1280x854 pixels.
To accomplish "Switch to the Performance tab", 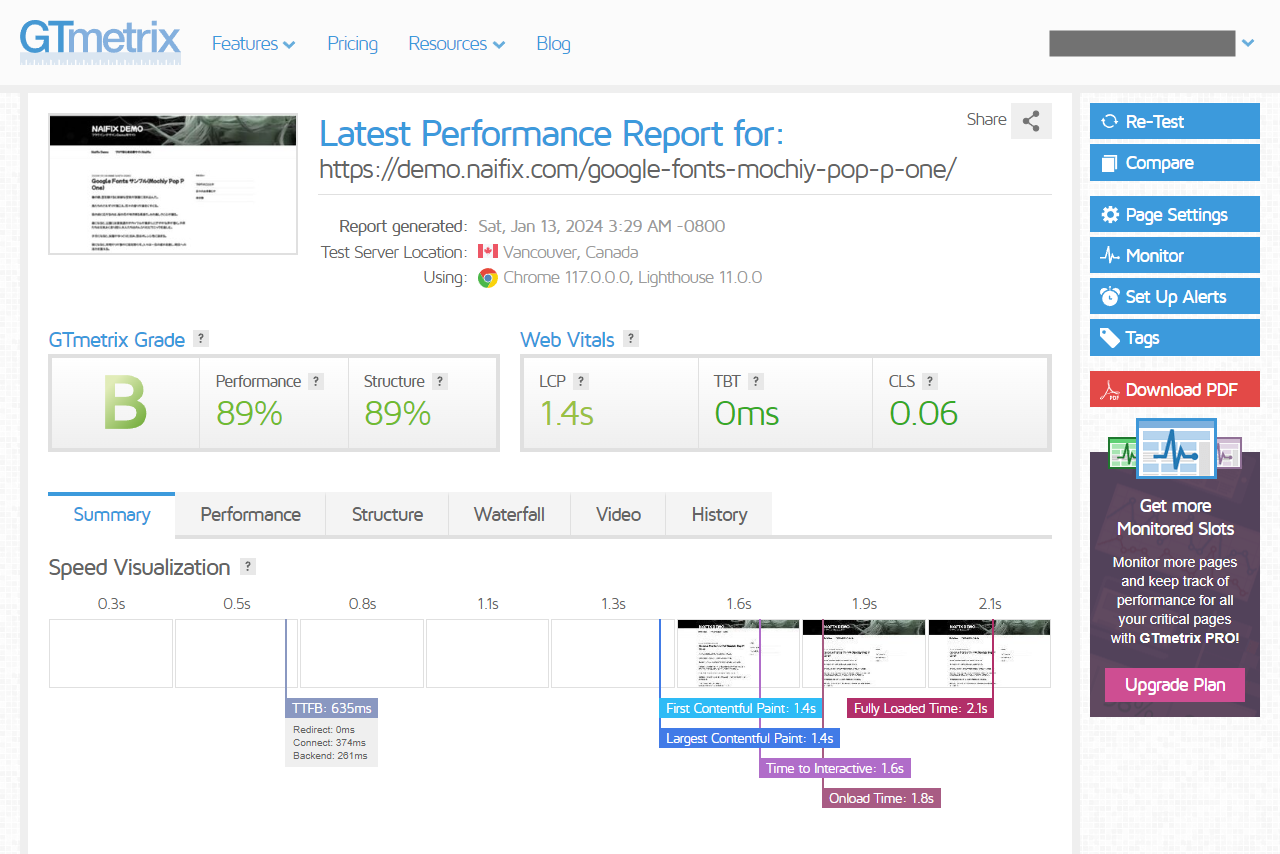I will [251, 515].
